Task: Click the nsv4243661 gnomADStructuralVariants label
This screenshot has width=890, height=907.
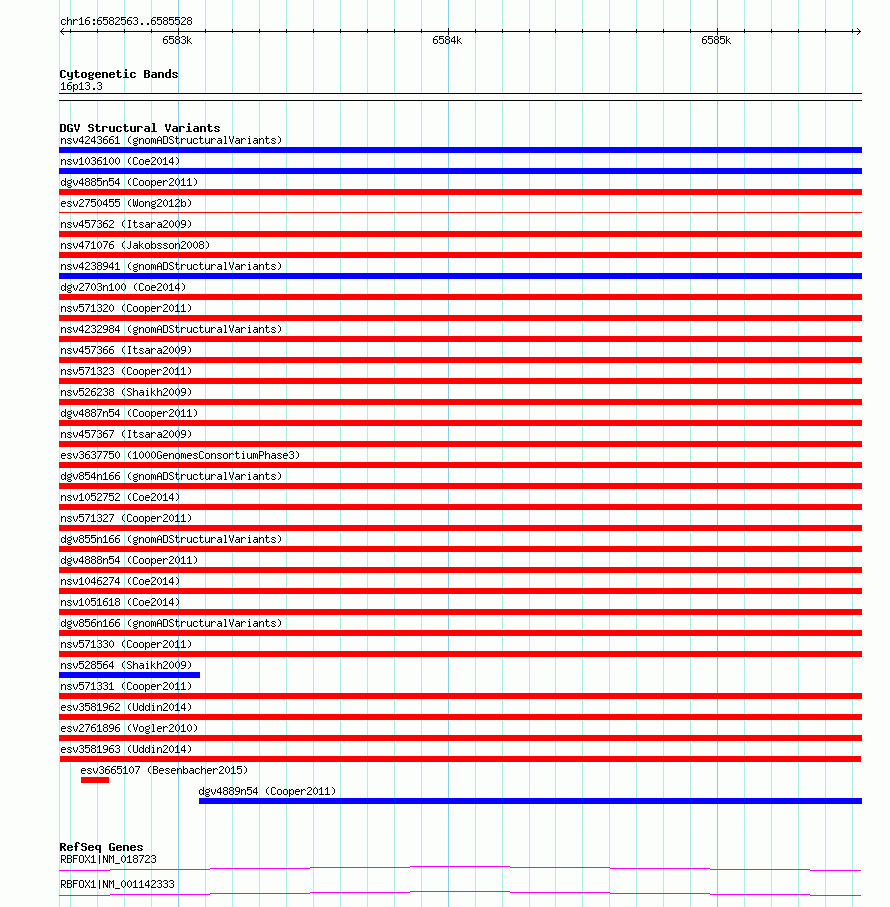Action: point(171,141)
